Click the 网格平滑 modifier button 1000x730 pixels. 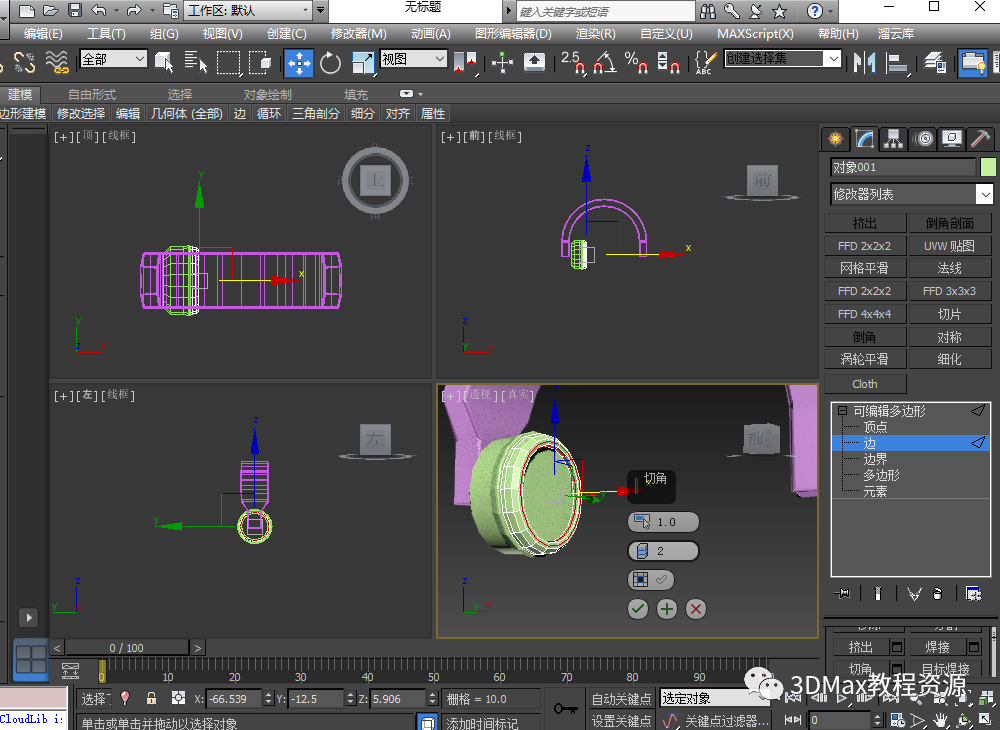864,268
